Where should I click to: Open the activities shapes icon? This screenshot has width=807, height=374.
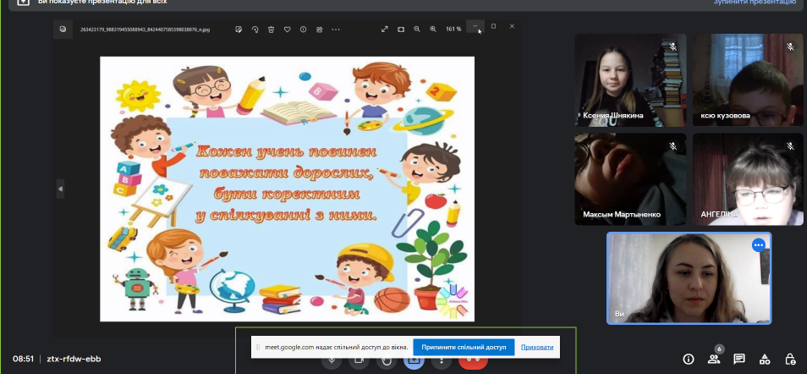(x=765, y=359)
